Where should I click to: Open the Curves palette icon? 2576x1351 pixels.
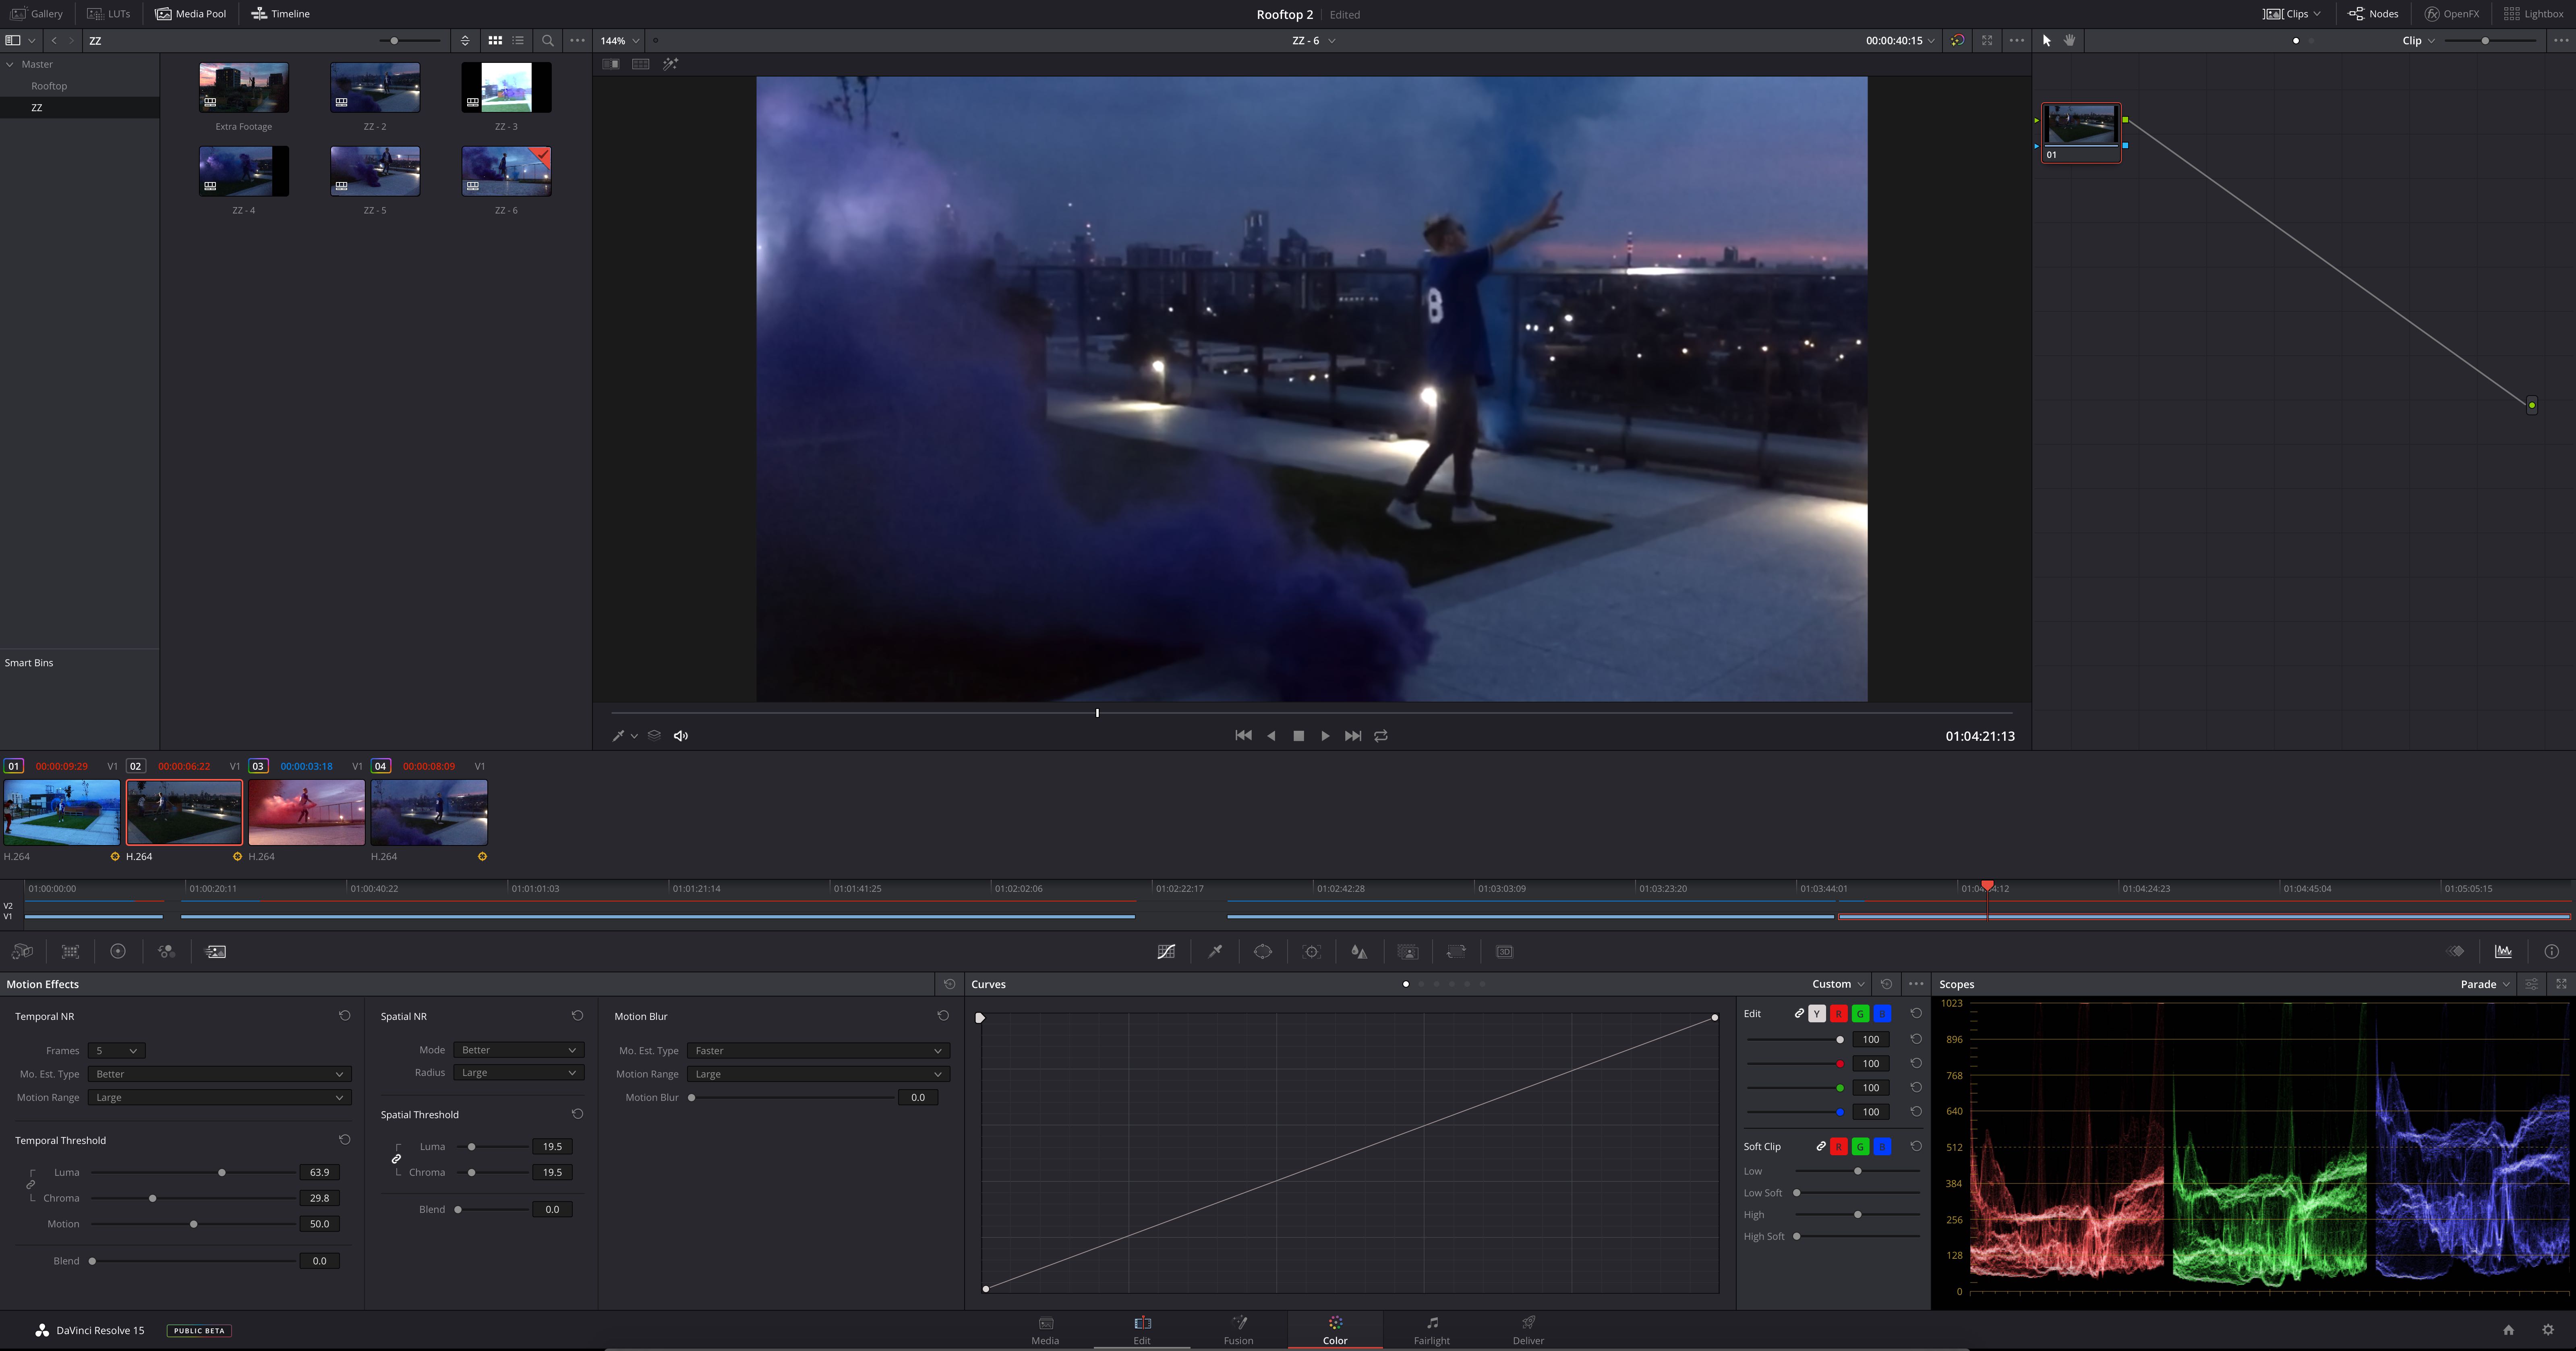pyautogui.click(x=1166, y=951)
